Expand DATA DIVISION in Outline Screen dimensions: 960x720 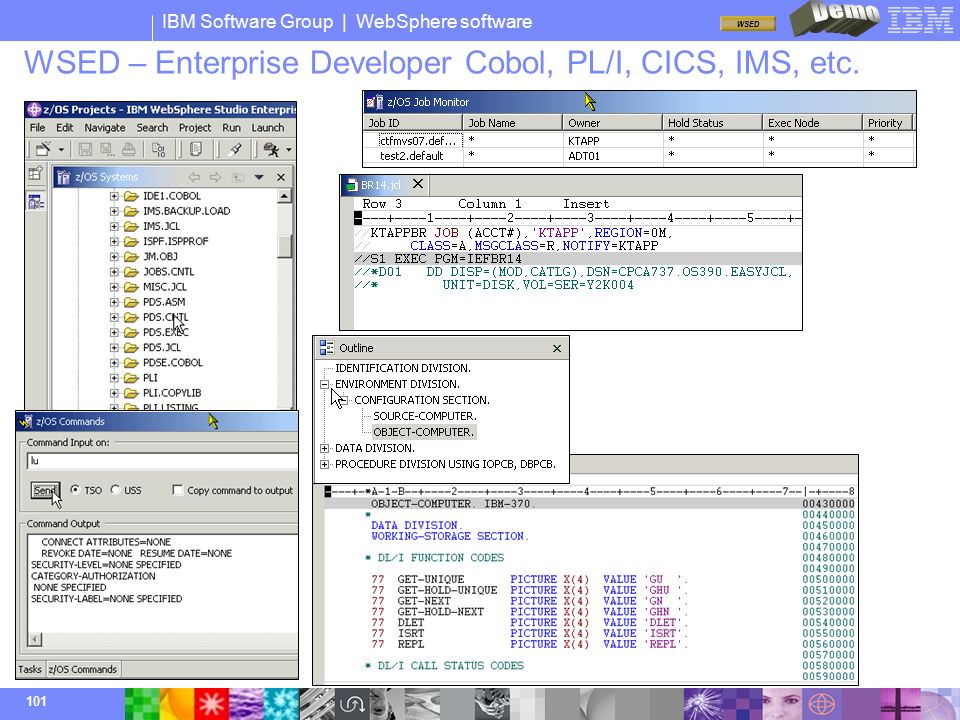click(x=324, y=449)
